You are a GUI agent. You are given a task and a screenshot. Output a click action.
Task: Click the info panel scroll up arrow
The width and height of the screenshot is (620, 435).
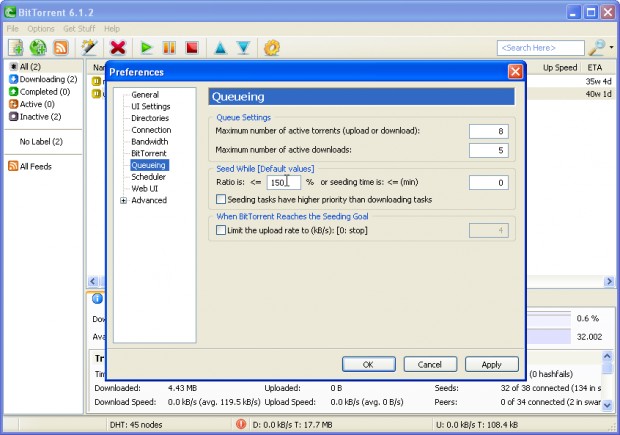607,356
